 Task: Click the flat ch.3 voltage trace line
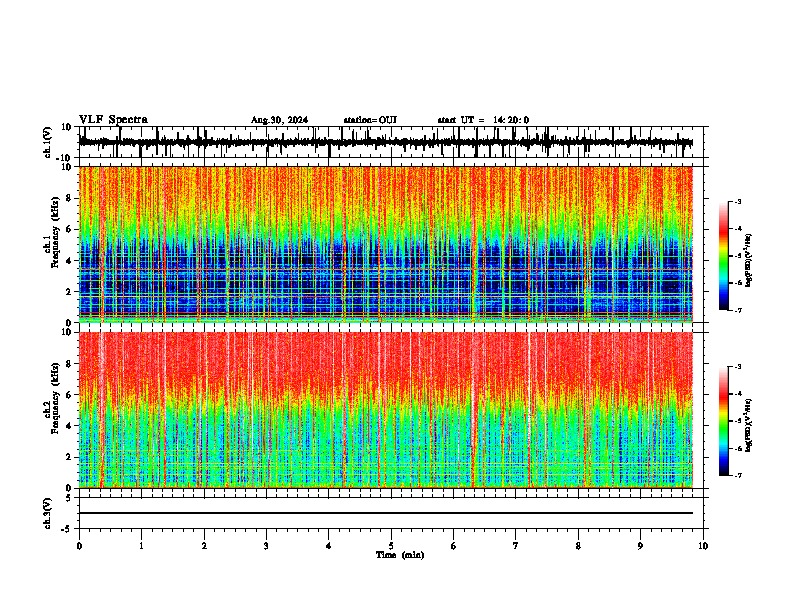coord(385,513)
